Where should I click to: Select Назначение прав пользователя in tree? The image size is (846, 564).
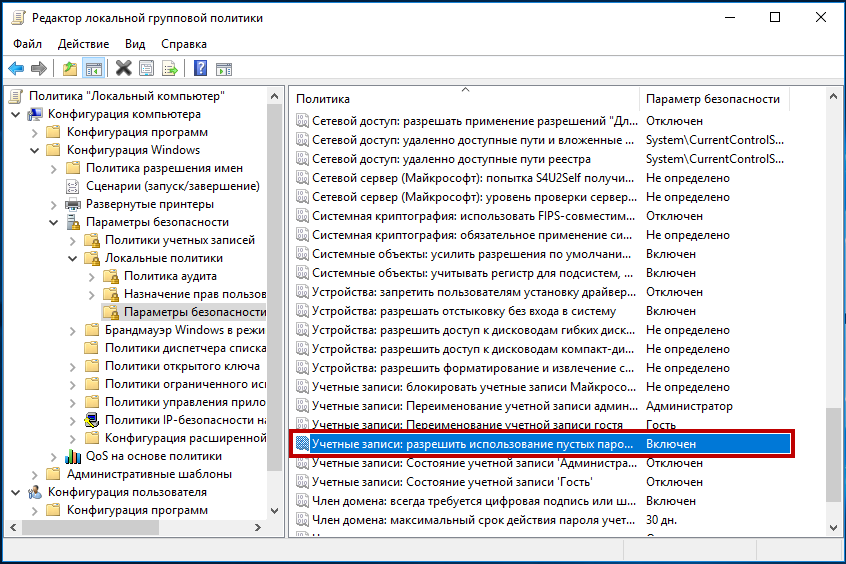point(194,294)
